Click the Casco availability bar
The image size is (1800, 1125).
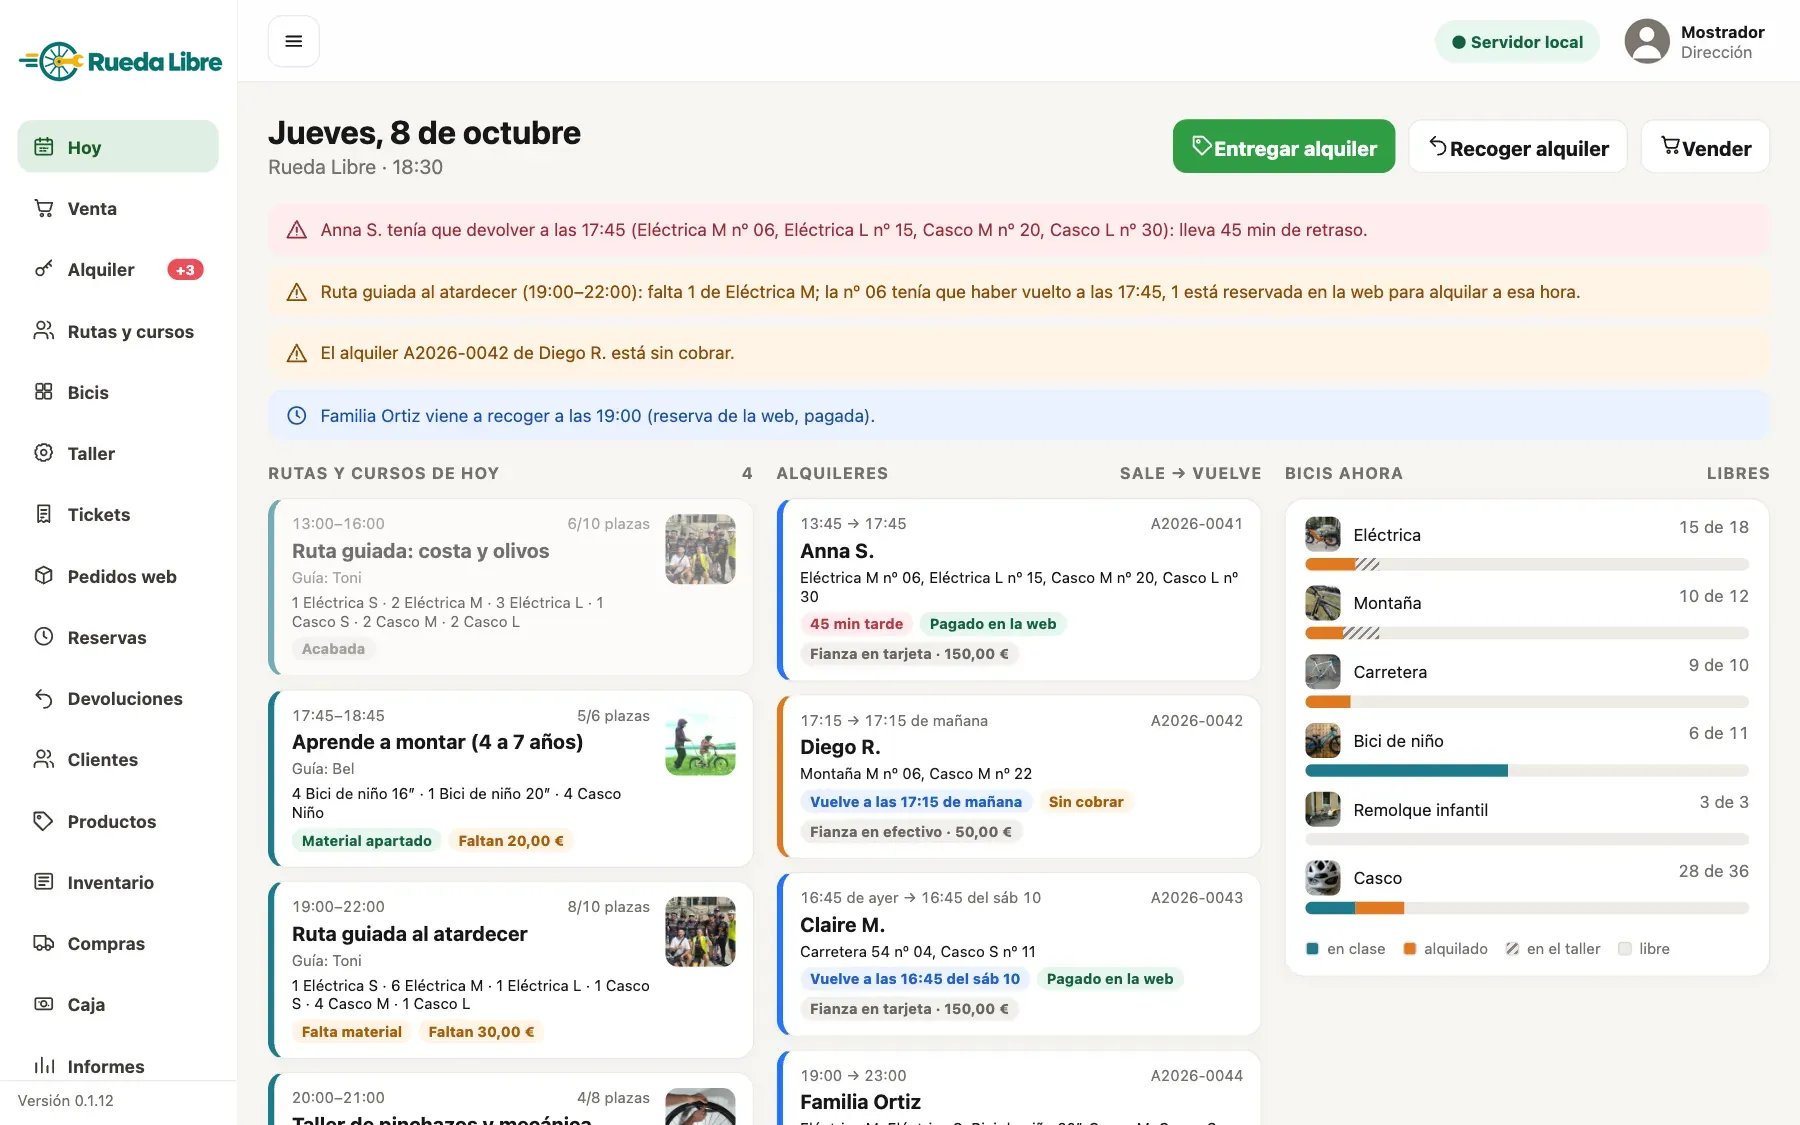click(1527, 908)
